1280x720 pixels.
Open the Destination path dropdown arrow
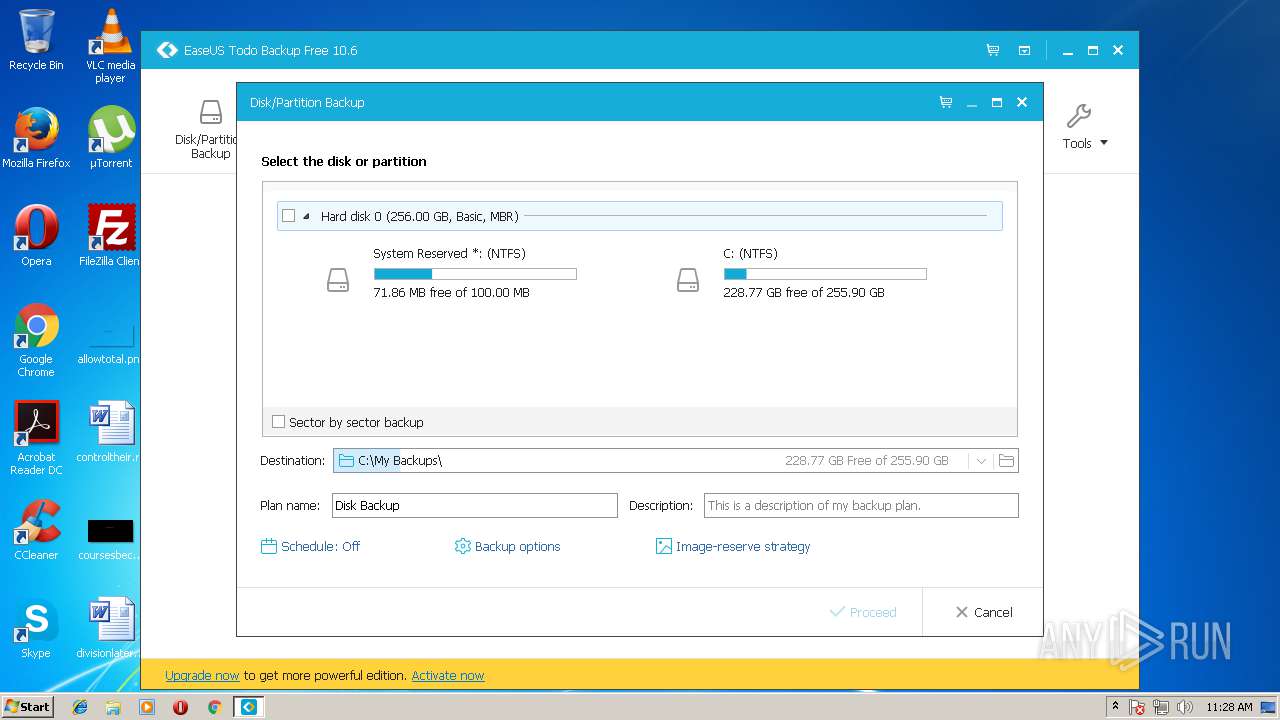pyautogui.click(x=981, y=461)
